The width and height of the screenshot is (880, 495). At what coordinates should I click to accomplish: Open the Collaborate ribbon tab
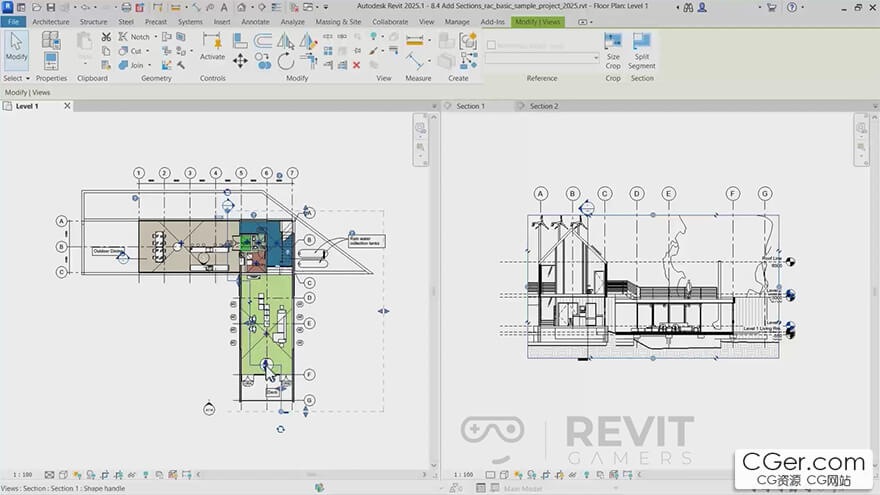390,21
